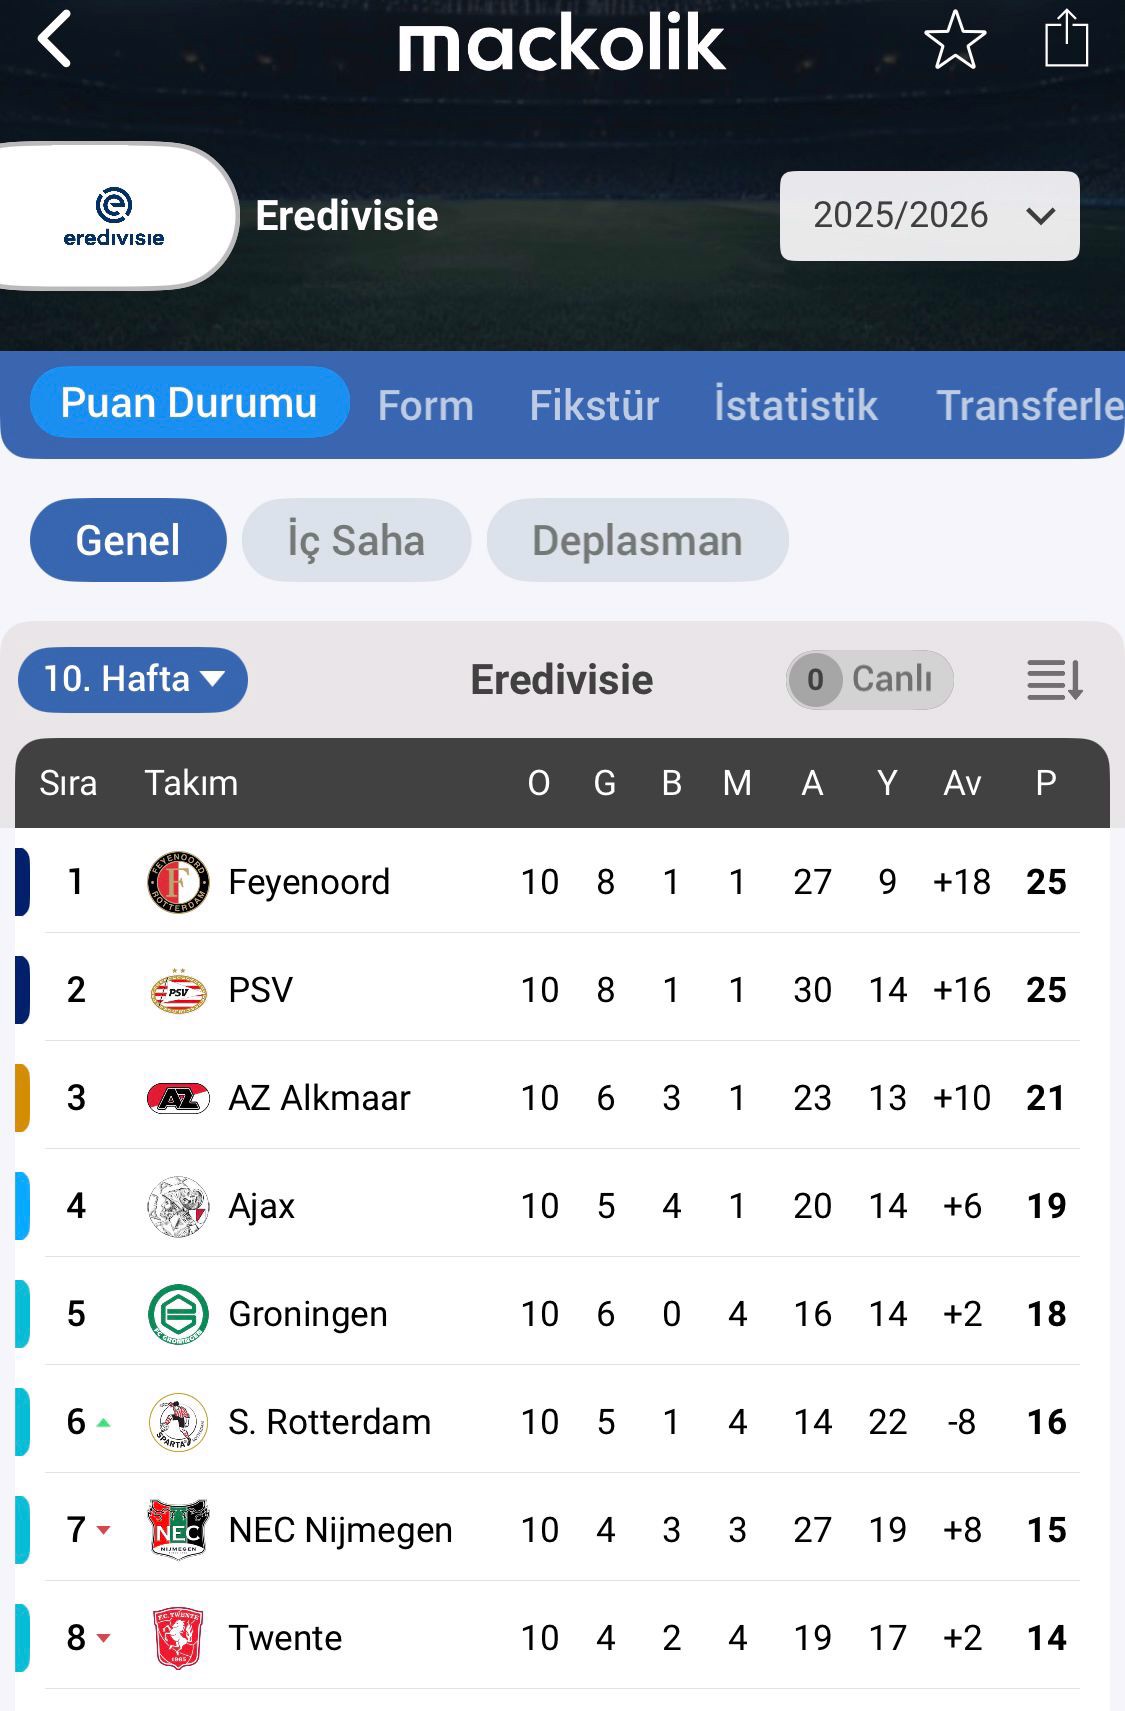Tap the share icon
The image size is (1125, 1711).
pos(1066,40)
